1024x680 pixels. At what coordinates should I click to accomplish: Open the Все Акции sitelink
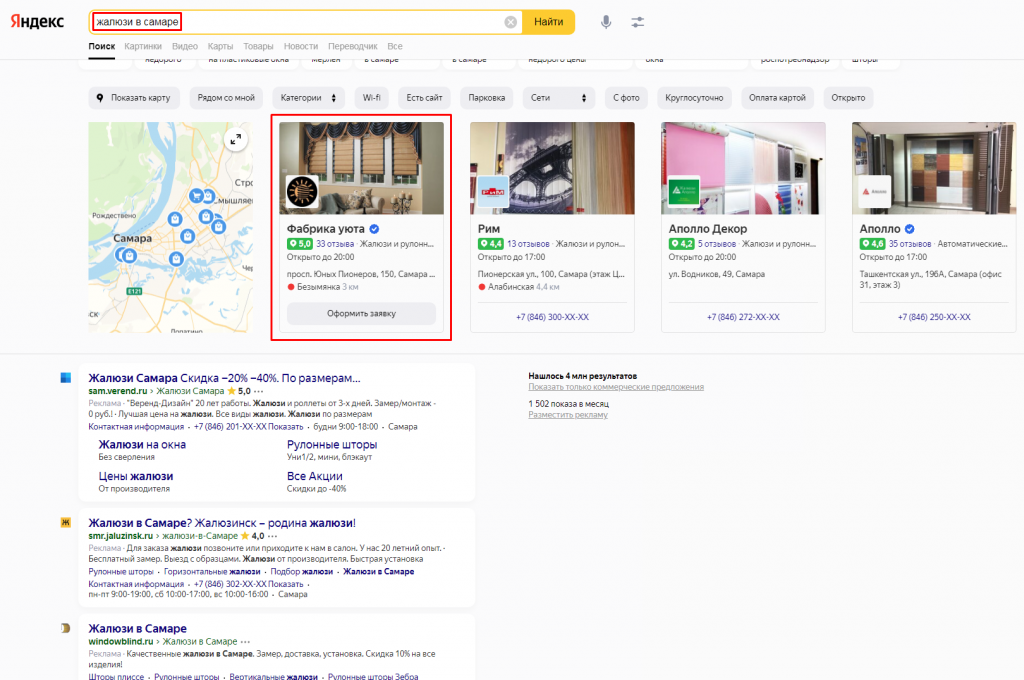click(x=315, y=476)
